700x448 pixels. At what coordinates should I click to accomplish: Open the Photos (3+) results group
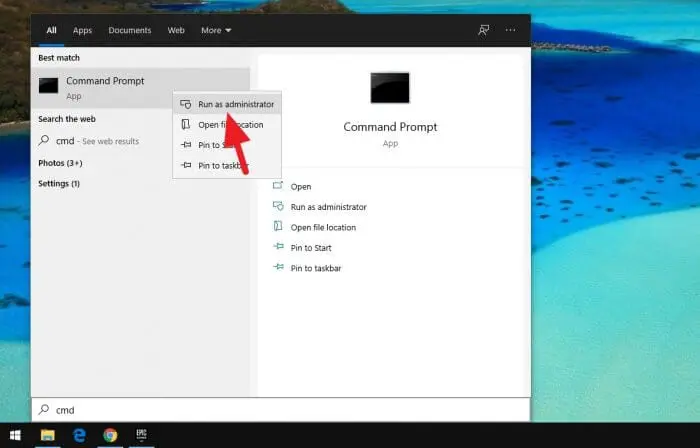click(60, 163)
